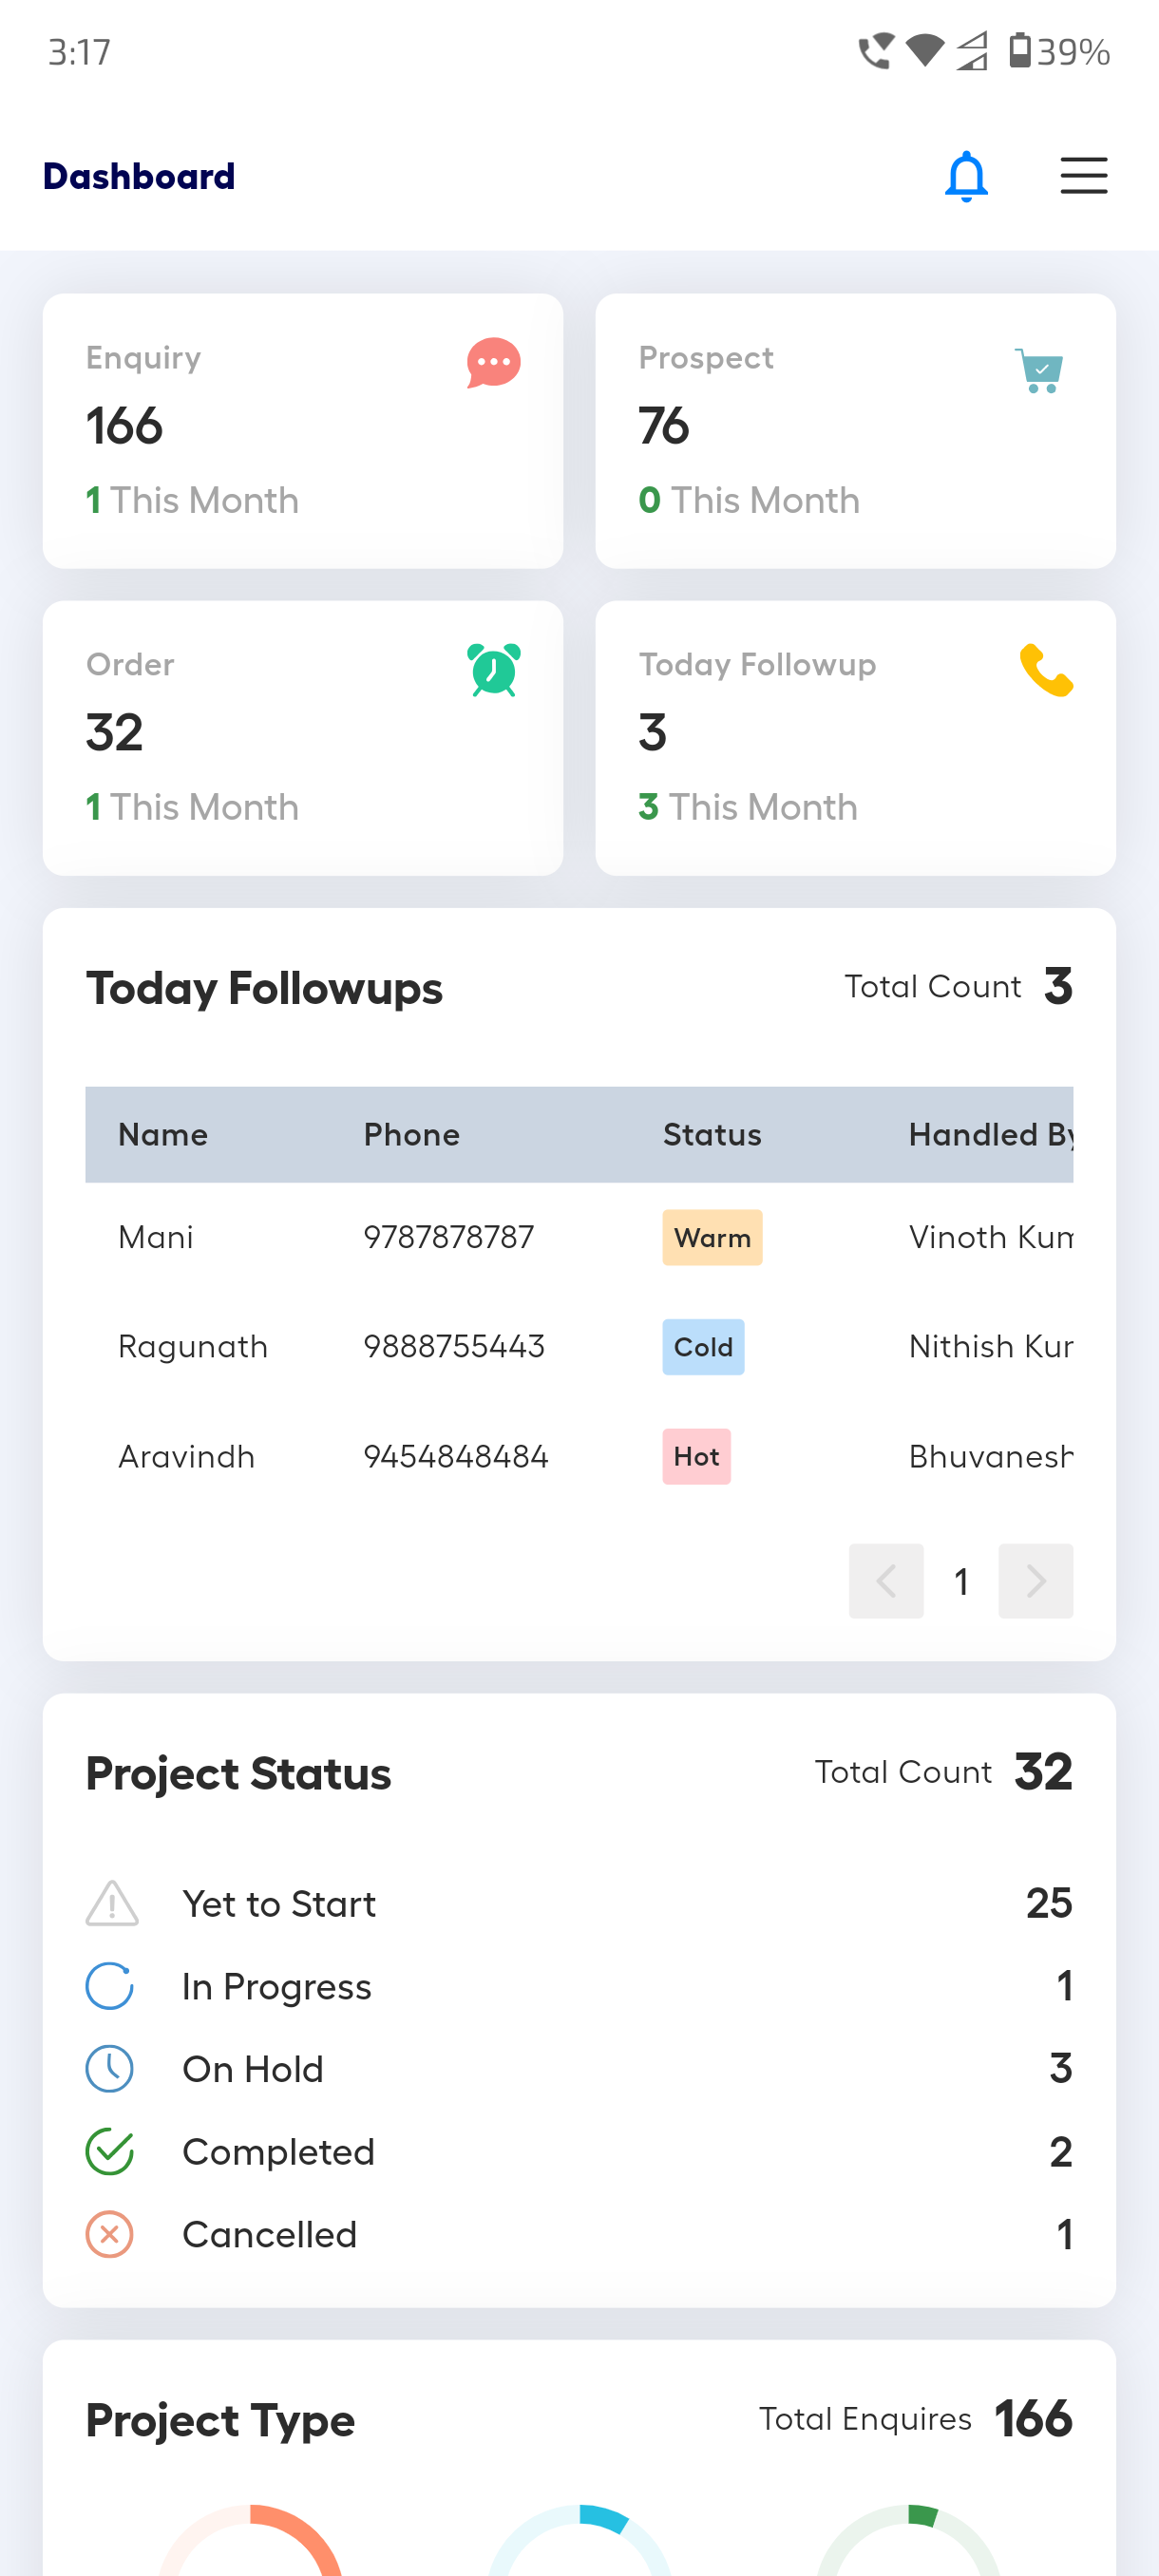This screenshot has width=1159, height=2576.
Task: Select the Cold status badge for Ragunath
Action: (703, 1347)
